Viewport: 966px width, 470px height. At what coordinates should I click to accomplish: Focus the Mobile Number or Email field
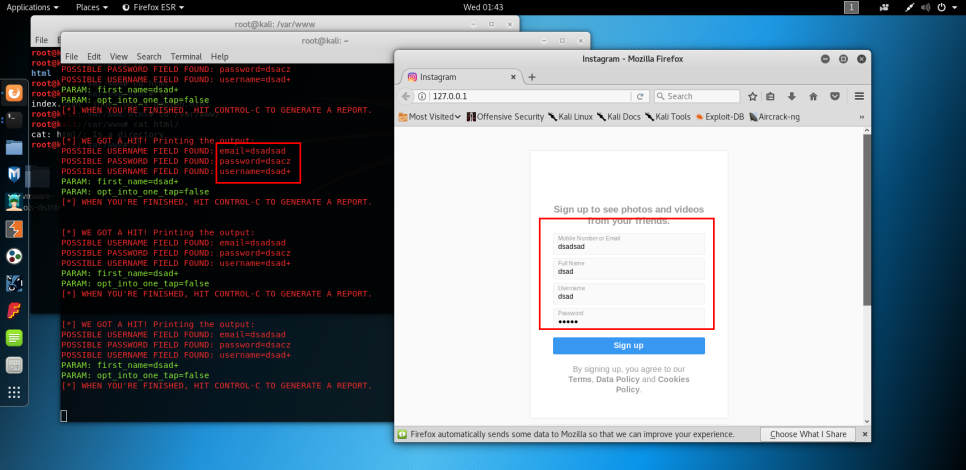tap(628, 243)
